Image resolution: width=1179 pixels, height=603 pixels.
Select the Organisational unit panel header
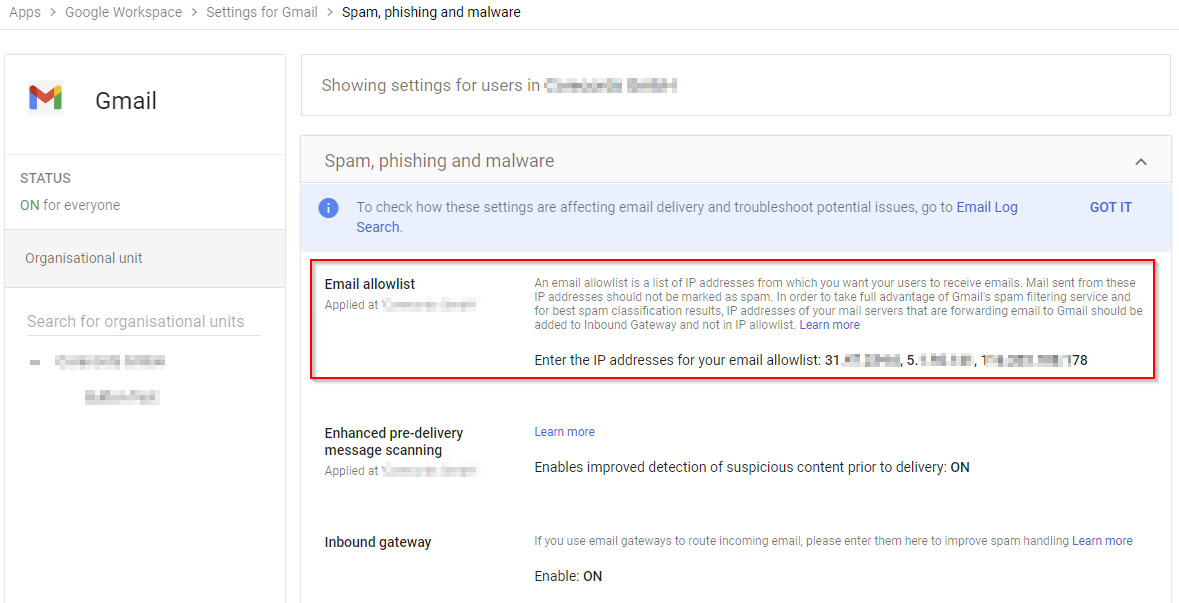click(84, 258)
